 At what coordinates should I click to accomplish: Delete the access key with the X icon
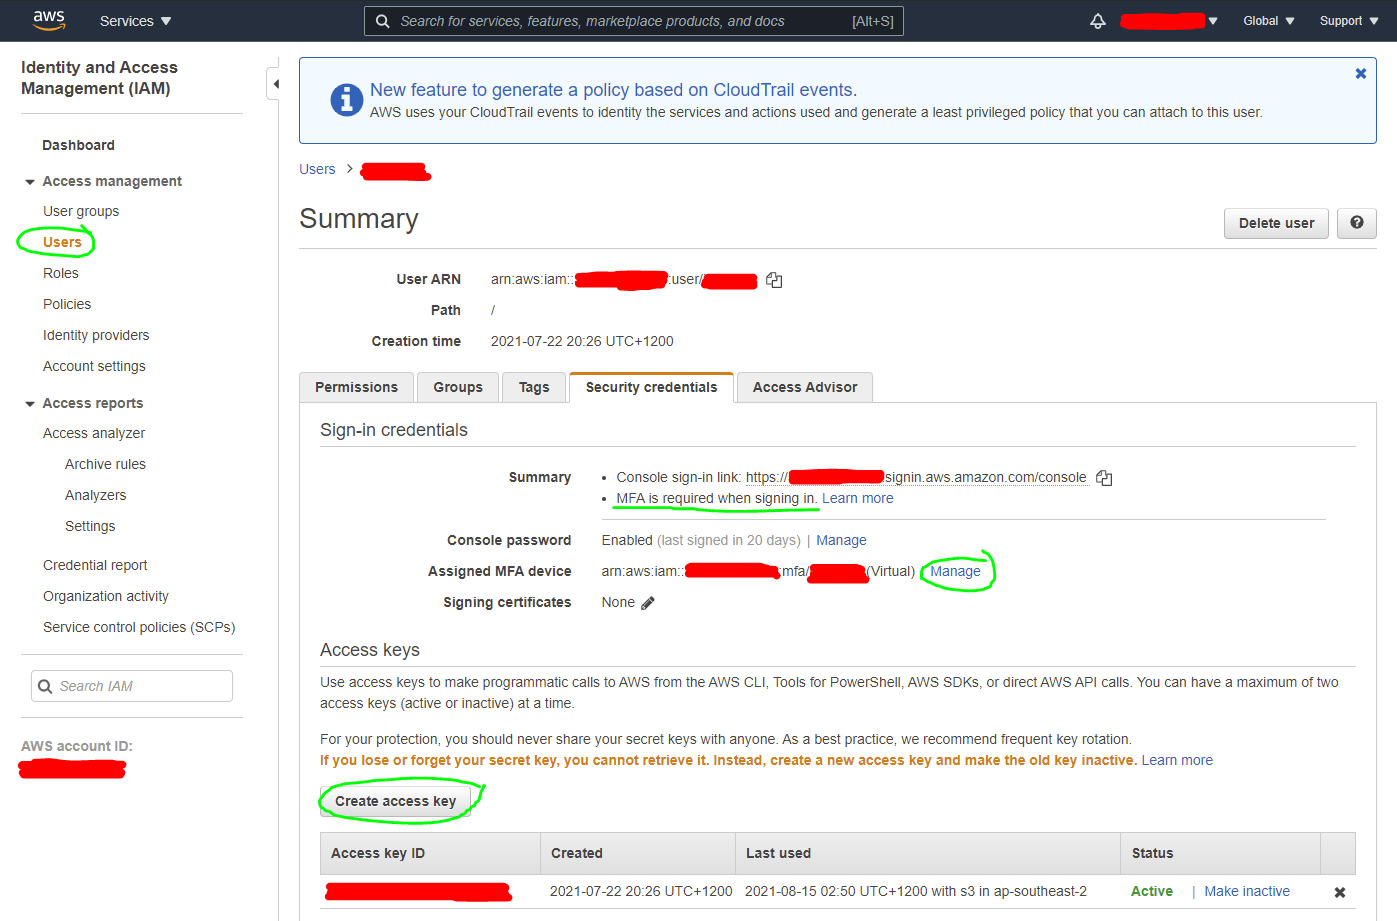(1339, 892)
